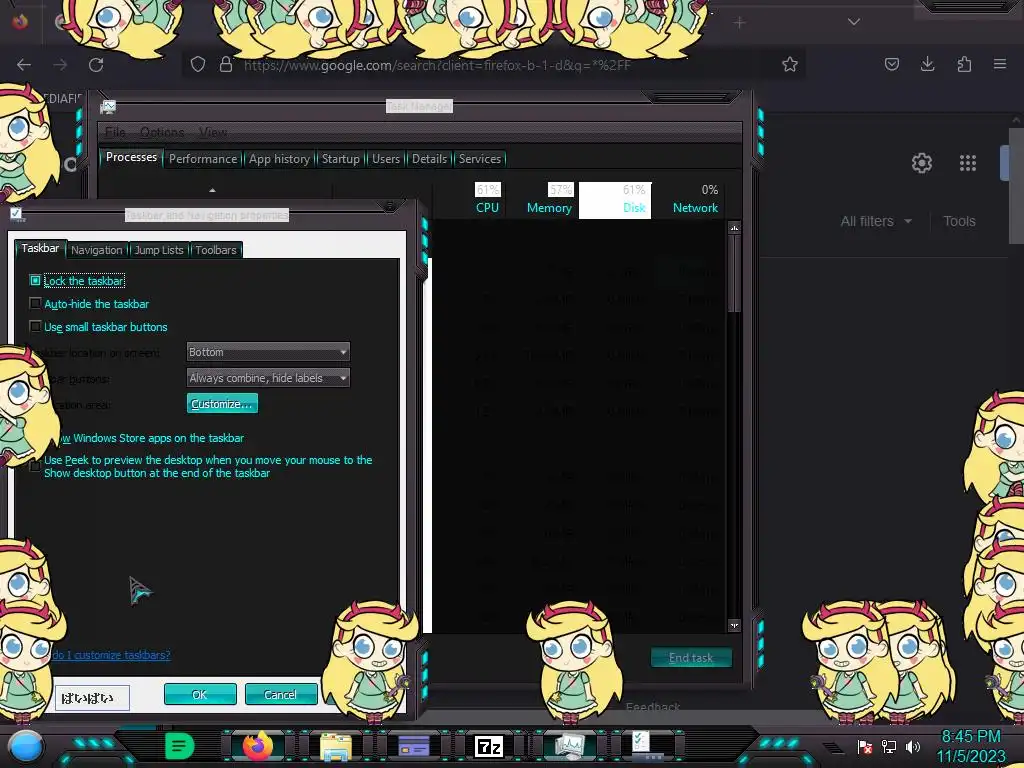Expand the All filters dropdown
1024x768 pixels.
pyautogui.click(x=876, y=221)
